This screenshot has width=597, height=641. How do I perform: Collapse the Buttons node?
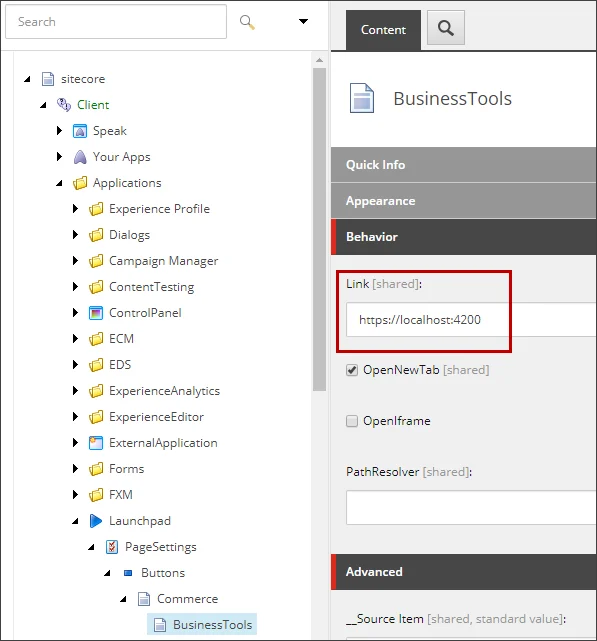pos(107,573)
